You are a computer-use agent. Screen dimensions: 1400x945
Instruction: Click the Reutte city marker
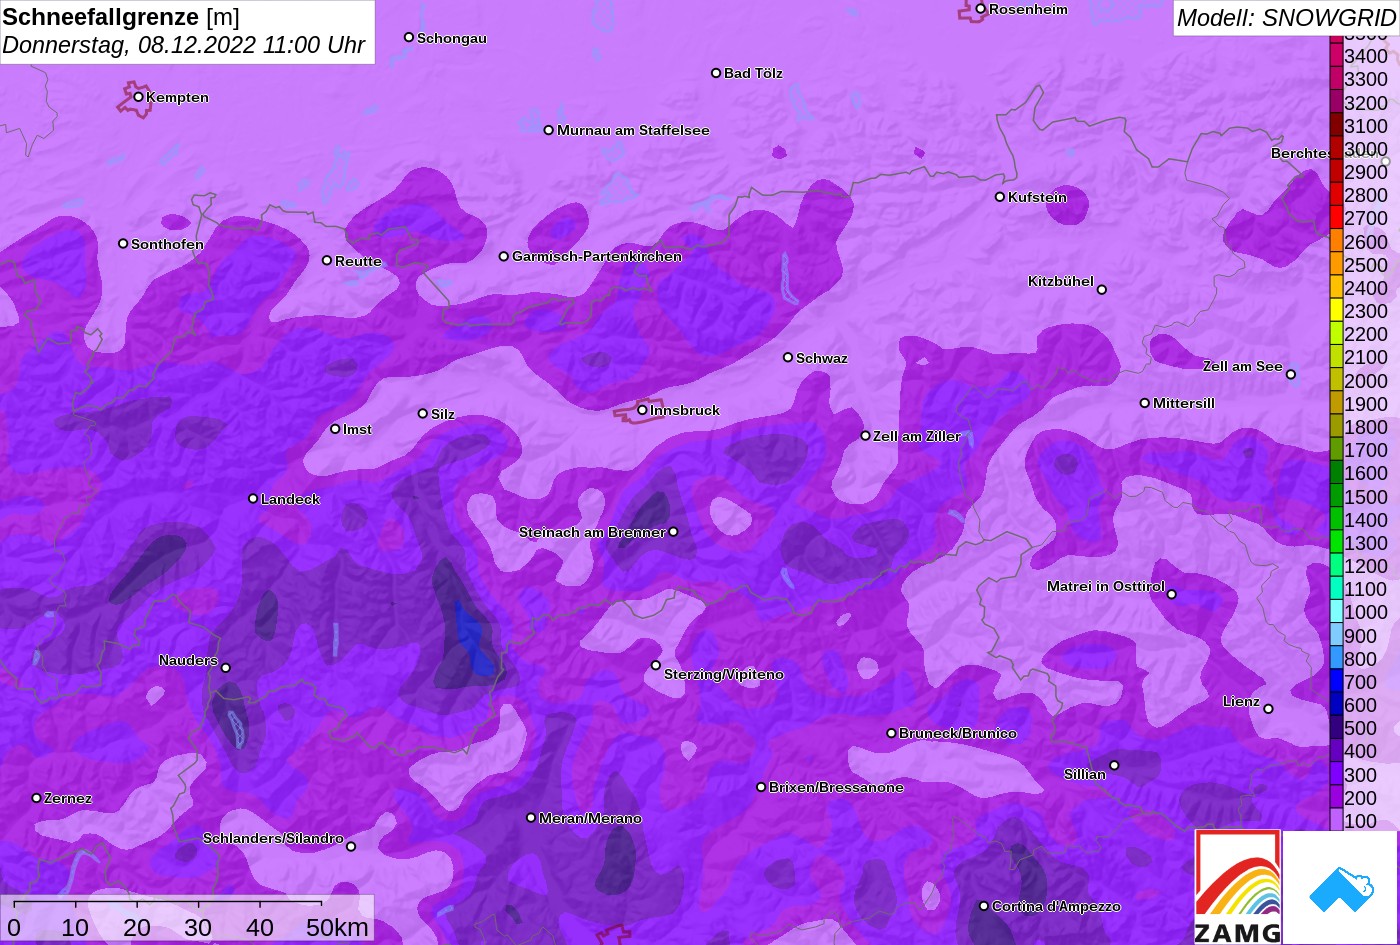327,260
